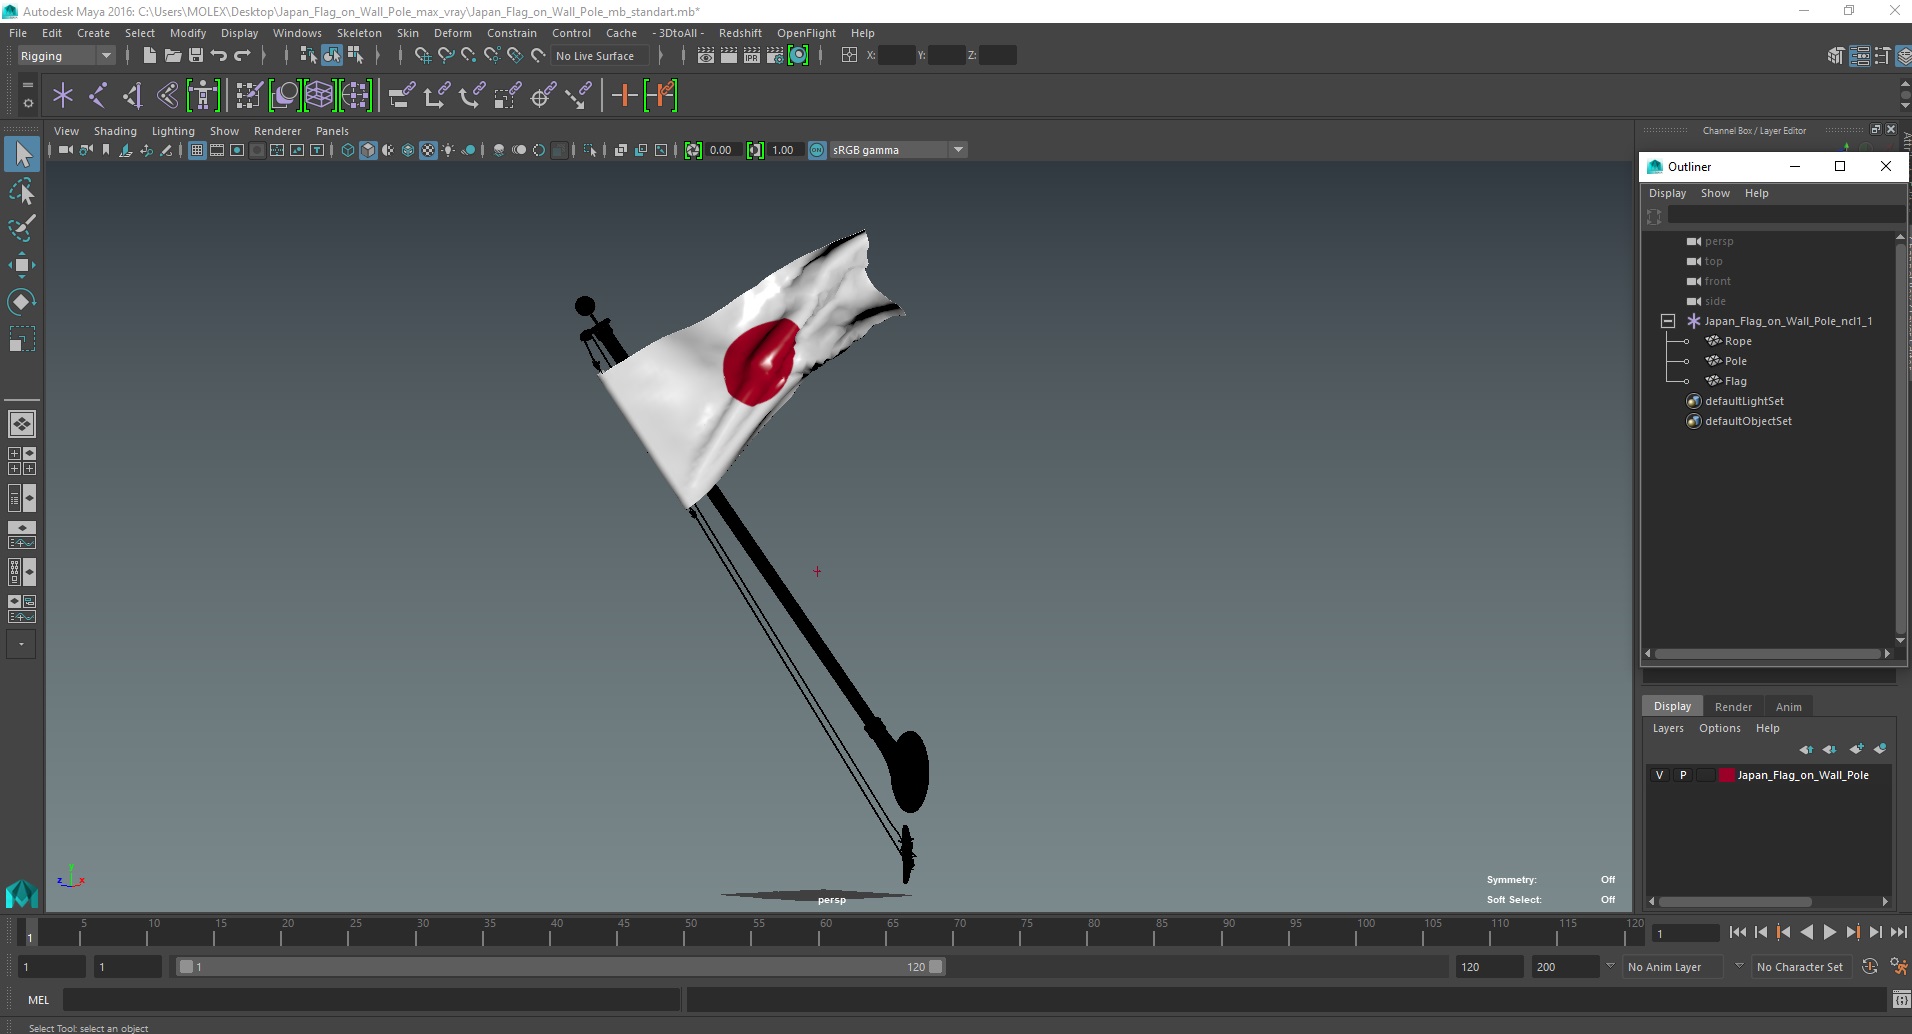
Task: Select the Flag node in Outliner
Action: coord(1735,381)
